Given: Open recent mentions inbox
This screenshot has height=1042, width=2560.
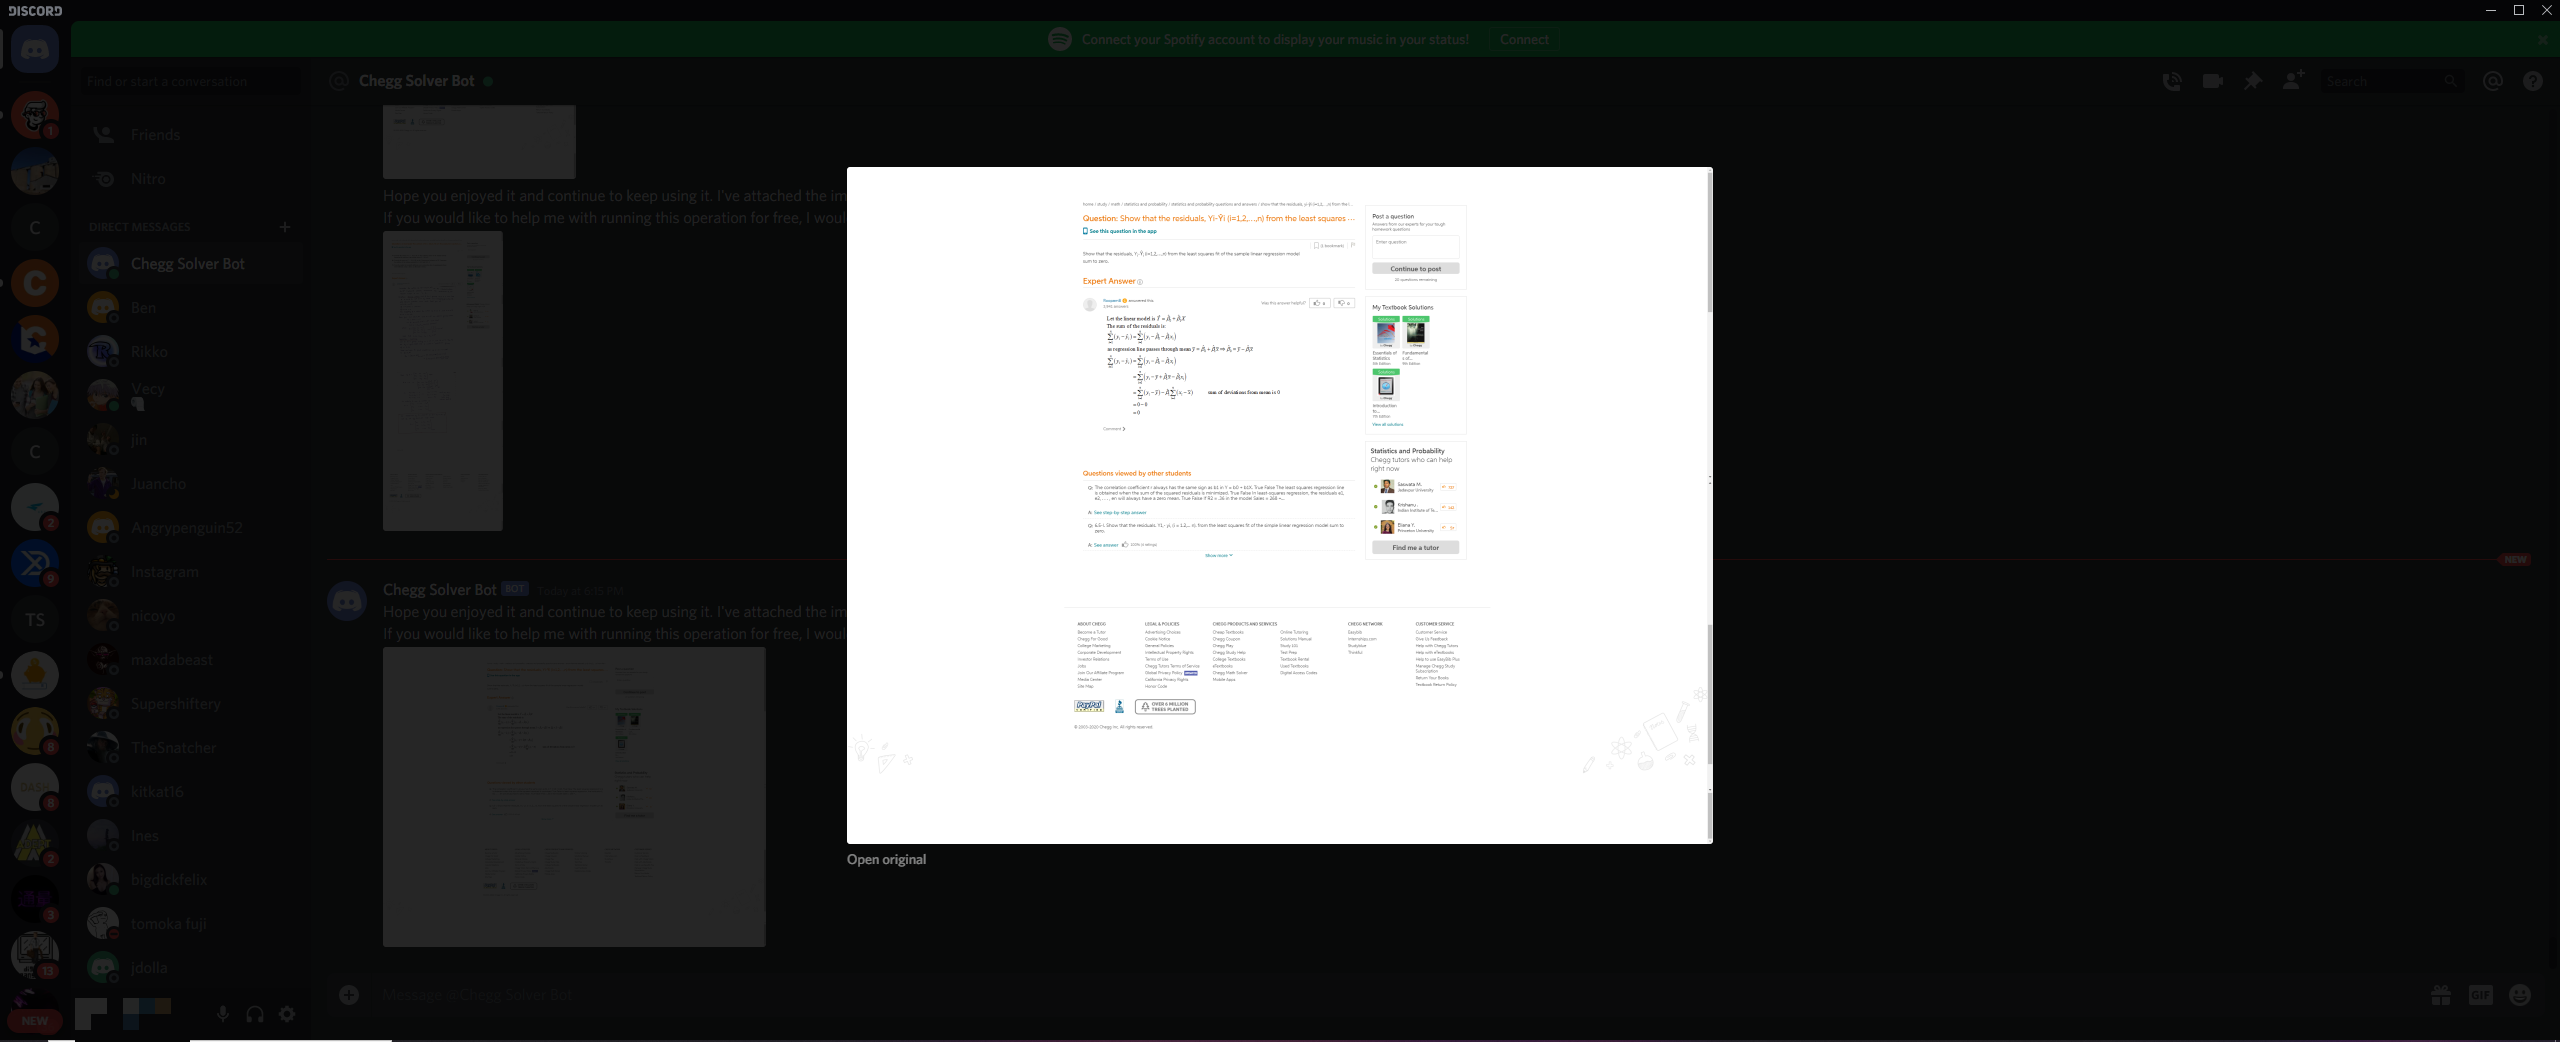Looking at the screenshot, I should coord(2492,81).
